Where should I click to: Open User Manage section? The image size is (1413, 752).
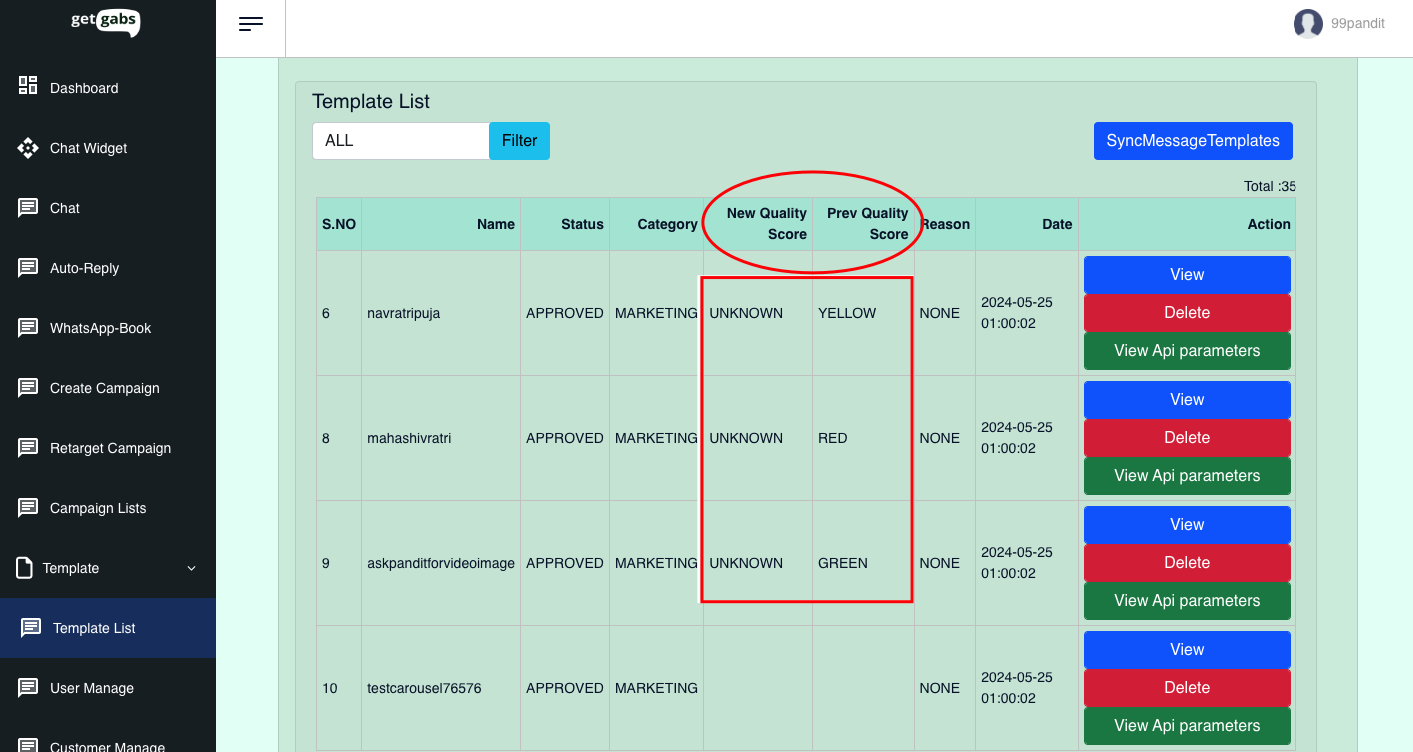point(92,688)
